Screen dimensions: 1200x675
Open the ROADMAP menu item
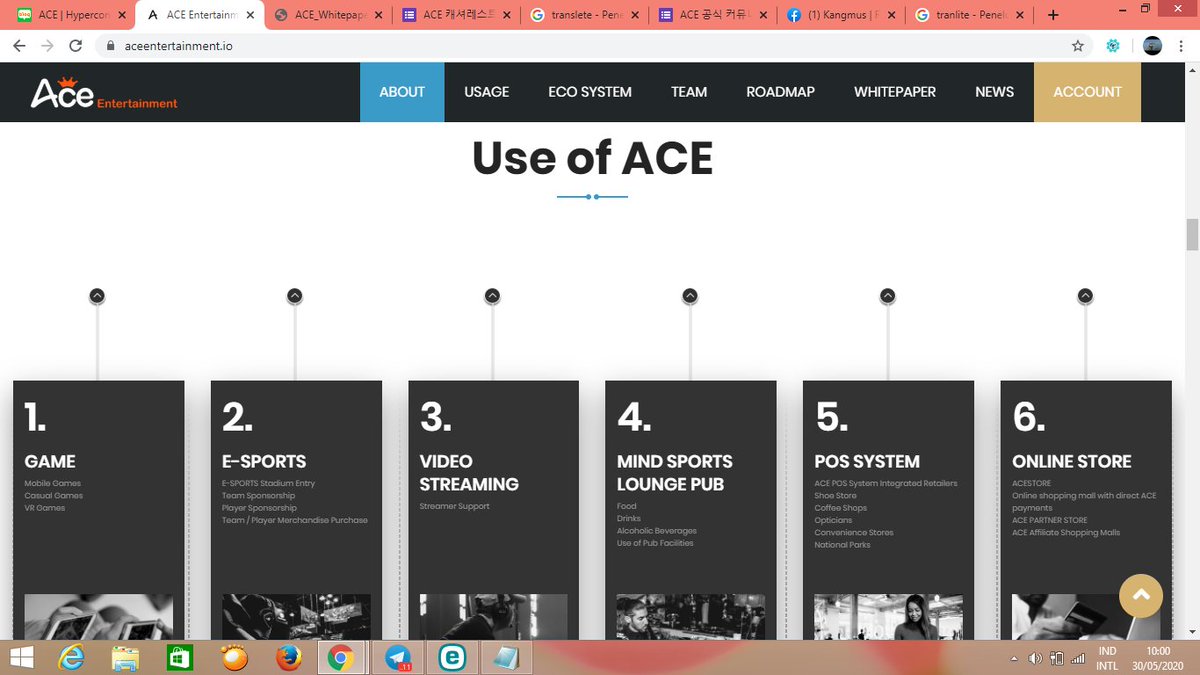[781, 92]
